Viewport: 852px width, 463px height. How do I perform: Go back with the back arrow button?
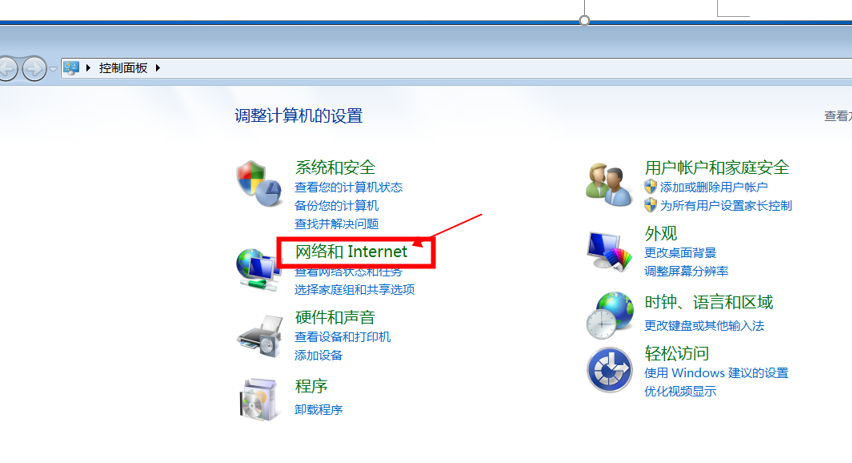8,69
